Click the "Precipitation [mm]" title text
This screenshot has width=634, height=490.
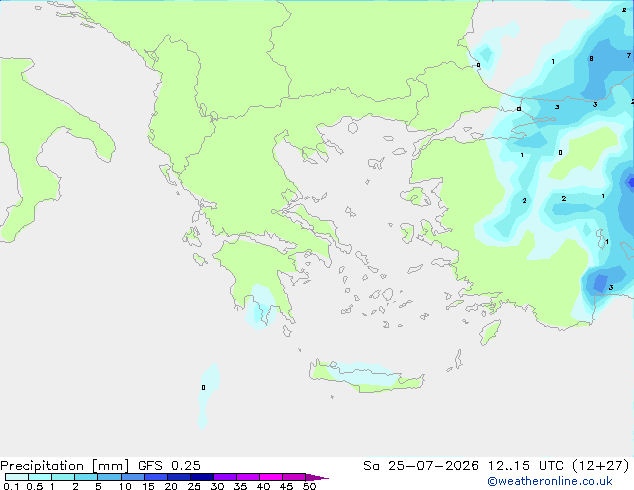(x=65, y=466)
